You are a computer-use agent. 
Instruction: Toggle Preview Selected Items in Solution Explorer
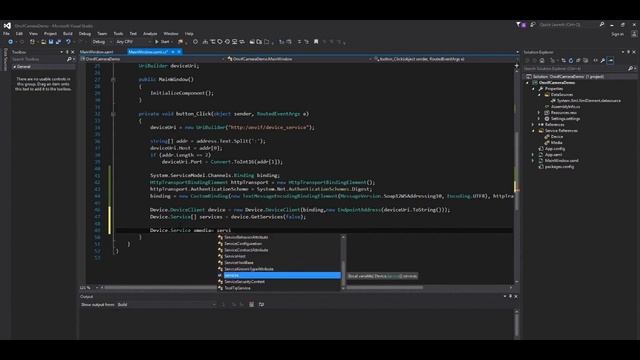pos(611,60)
